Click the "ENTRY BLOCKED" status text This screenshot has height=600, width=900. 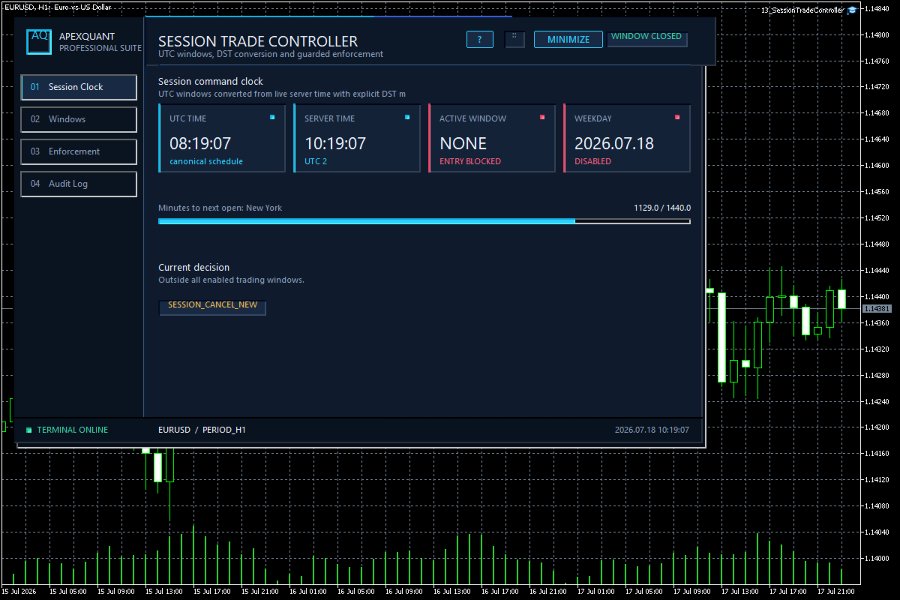click(470, 161)
